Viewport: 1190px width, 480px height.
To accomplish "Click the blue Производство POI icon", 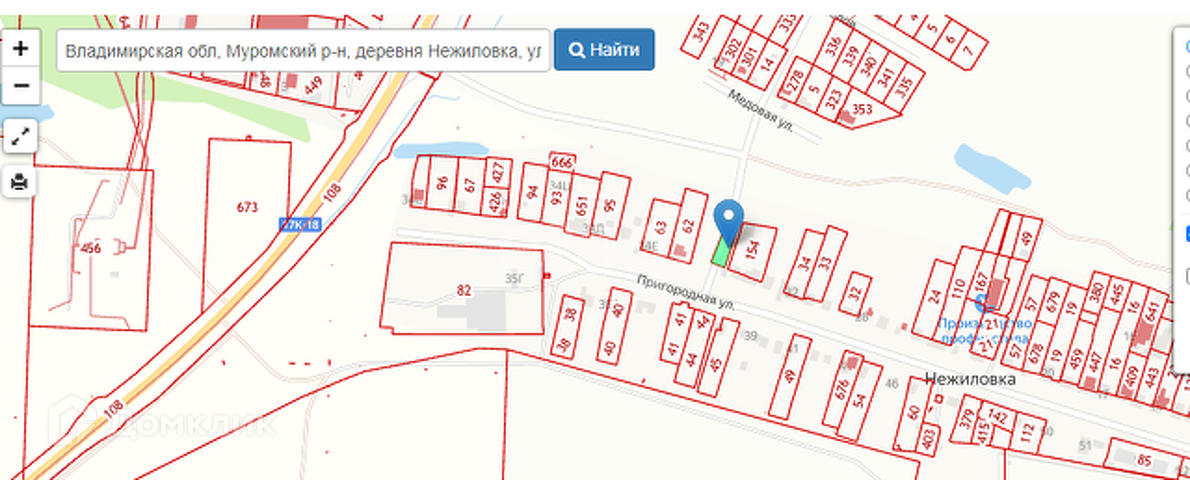I will pos(984,304).
